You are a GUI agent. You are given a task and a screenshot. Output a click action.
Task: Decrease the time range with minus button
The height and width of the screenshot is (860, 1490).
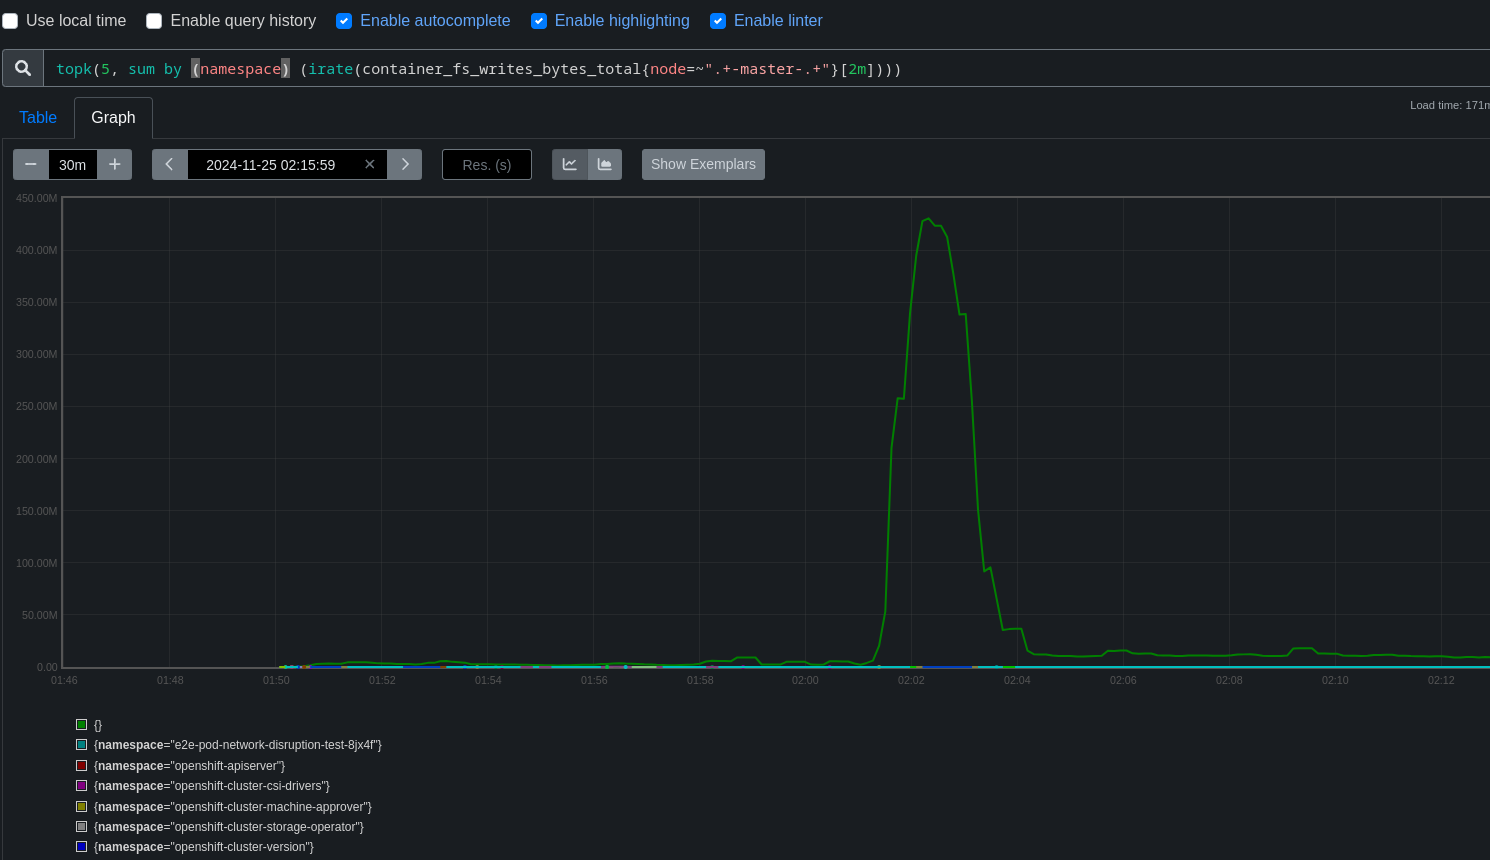point(31,165)
